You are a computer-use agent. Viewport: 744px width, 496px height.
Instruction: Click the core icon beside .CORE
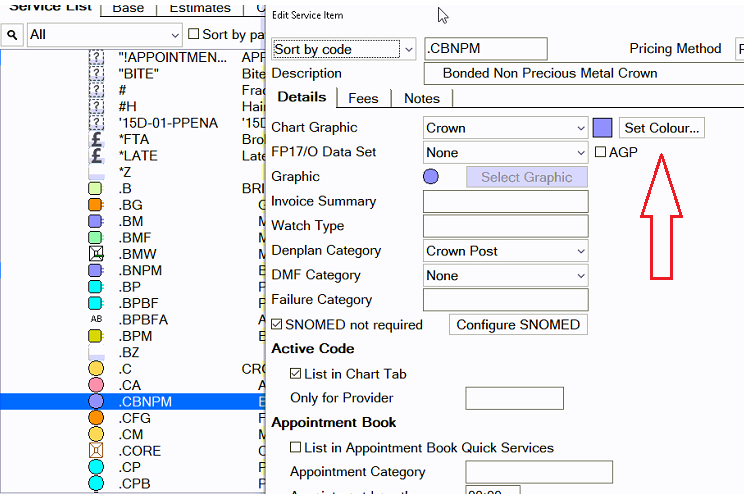(96, 450)
